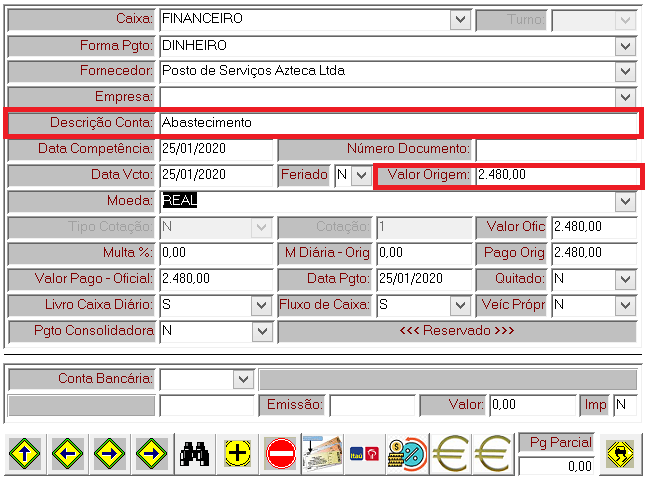Viewport: 652px width, 481px height.
Task: Click the Descrição Conta text field
Action: pyautogui.click(x=397, y=123)
